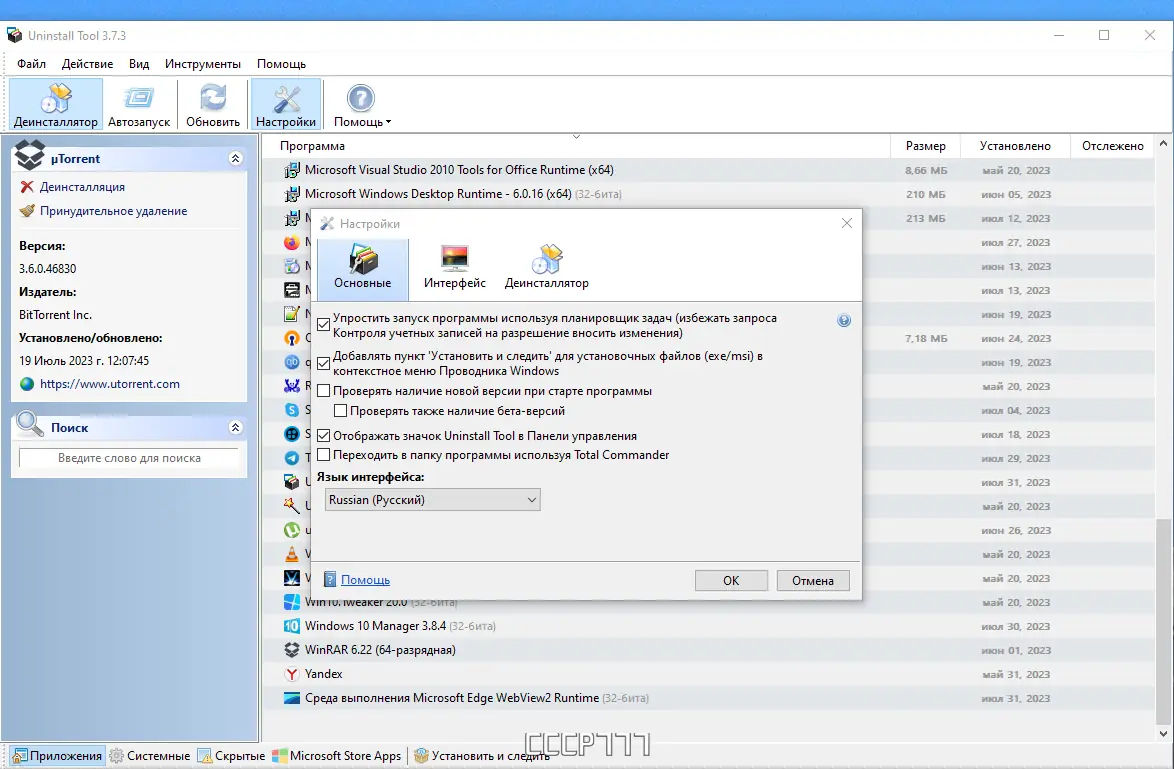Switch to the Системные bottom tab
The width and height of the screenshot is (1174, 769).
click(x=150, y=756)
